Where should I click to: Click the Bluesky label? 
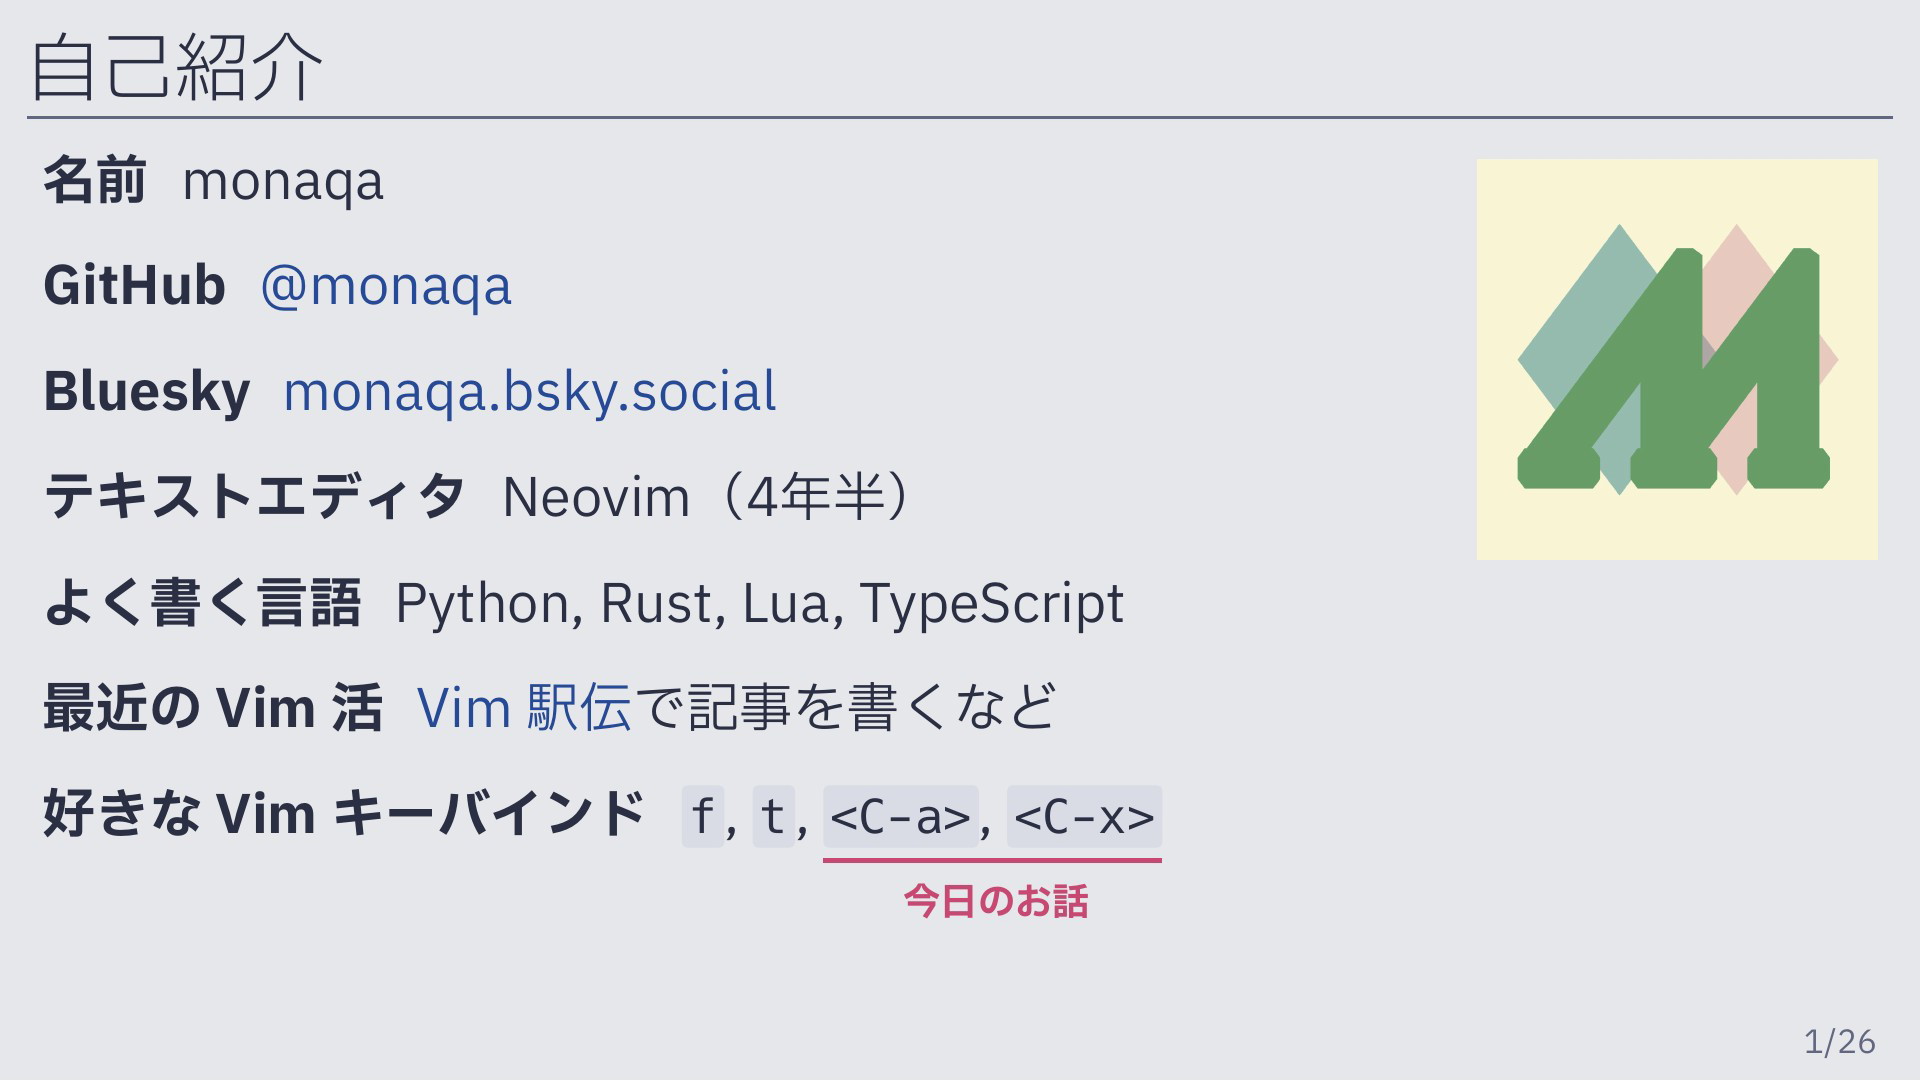point(146,391)
